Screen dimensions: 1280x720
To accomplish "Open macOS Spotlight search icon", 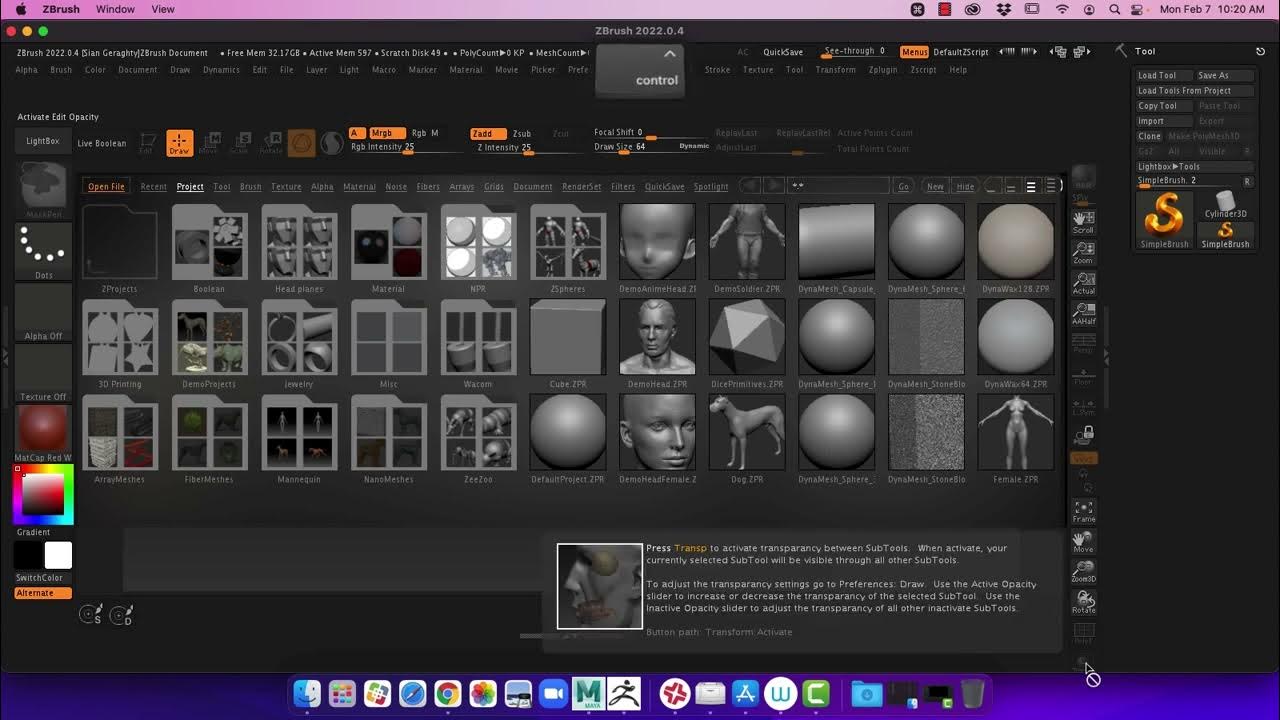I will click(1115, 9).
